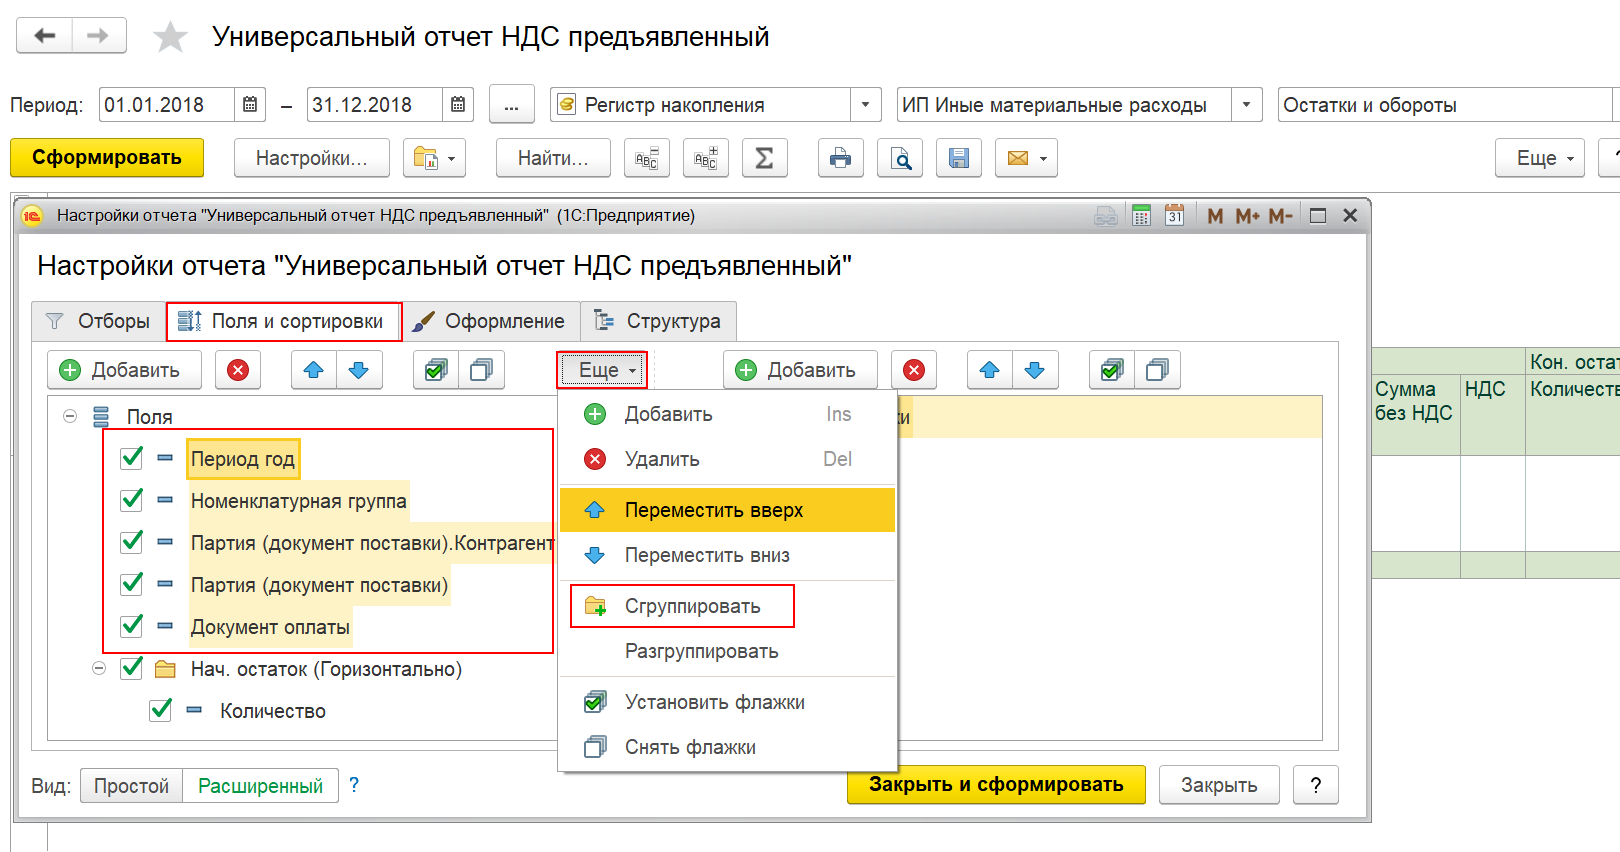Viewport: 1620px width, 852px height.
Task: Click the print icon in report toolbar
Action: [x=840, y=158]
